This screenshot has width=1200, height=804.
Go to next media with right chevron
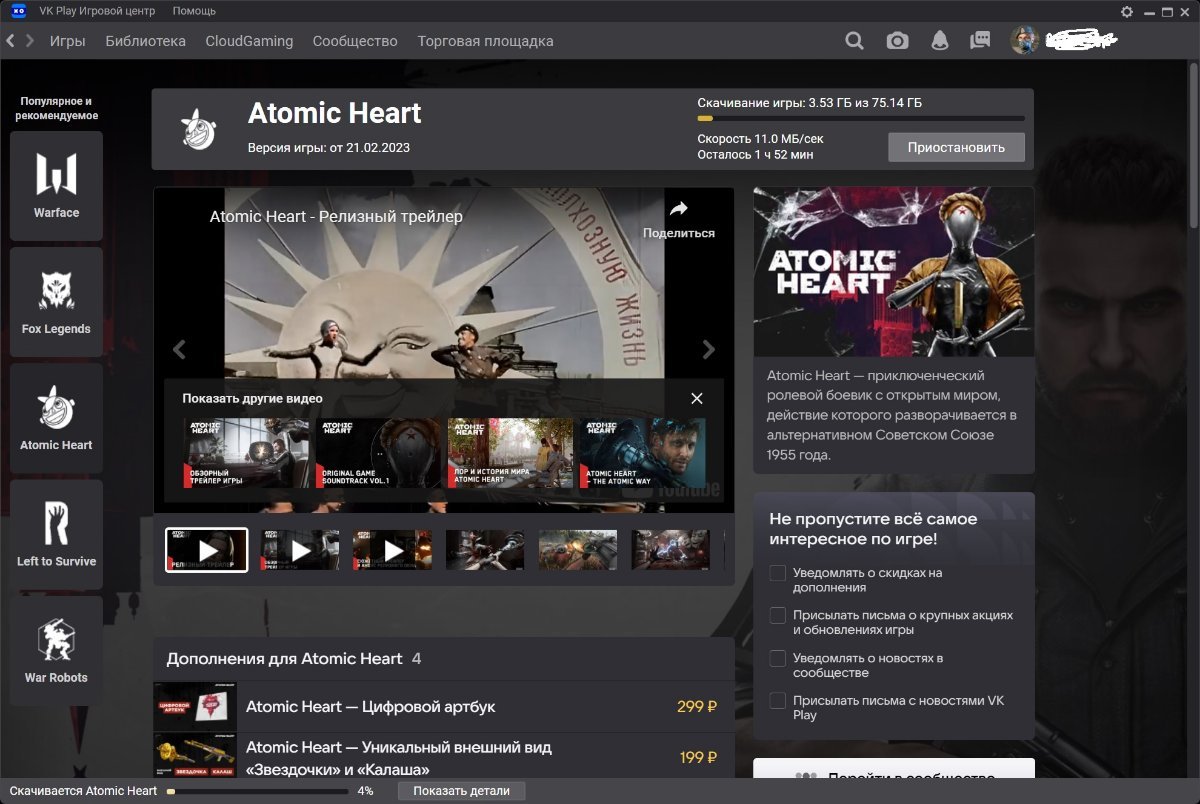(x=709, y=349)
